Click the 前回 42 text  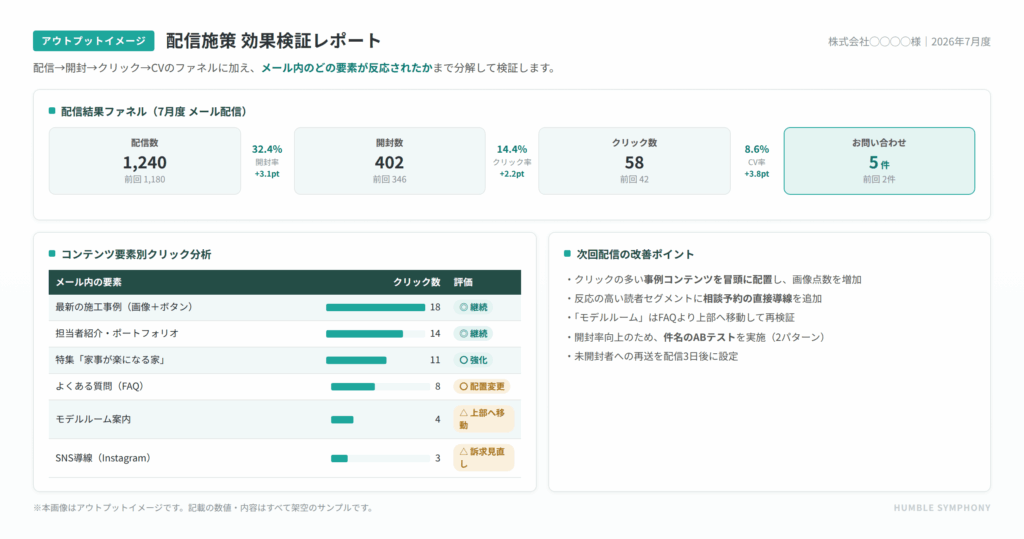634,179
